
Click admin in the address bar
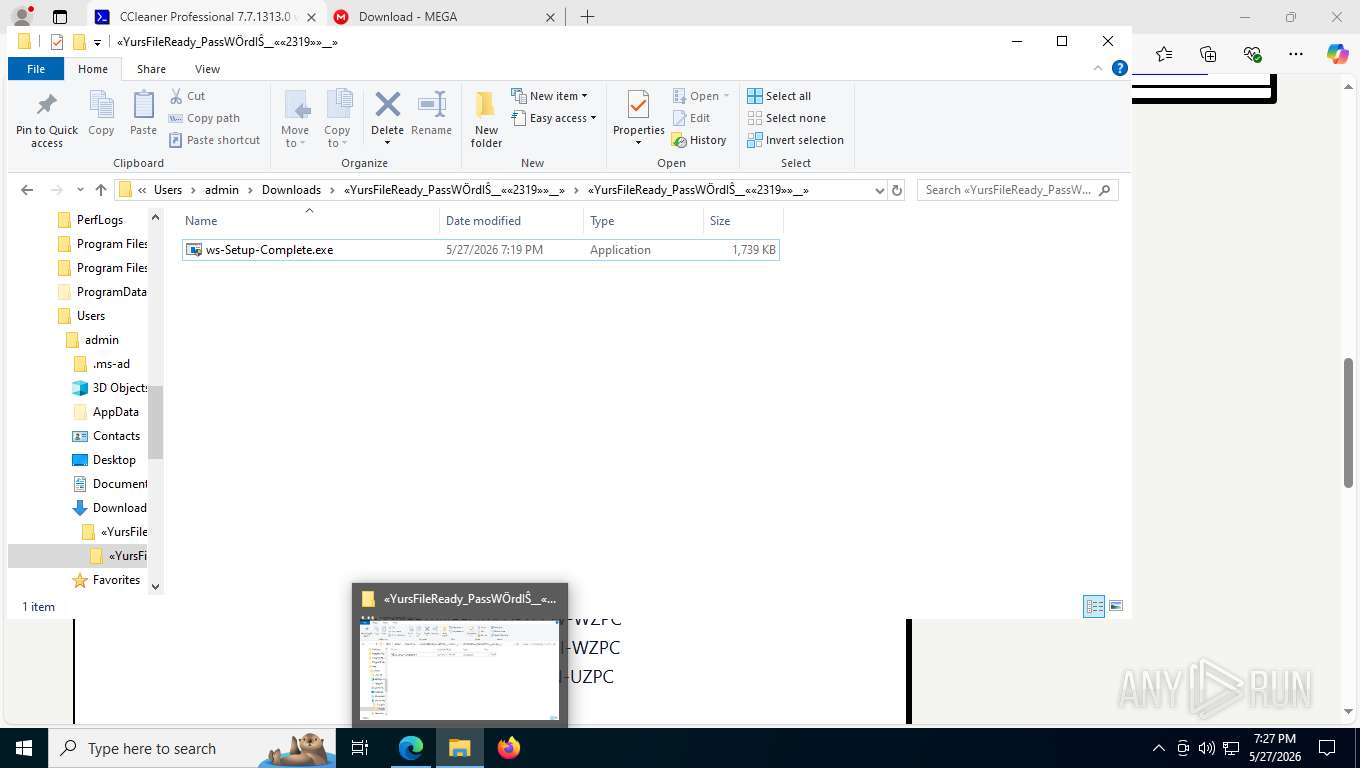click(x=222, y=190)
